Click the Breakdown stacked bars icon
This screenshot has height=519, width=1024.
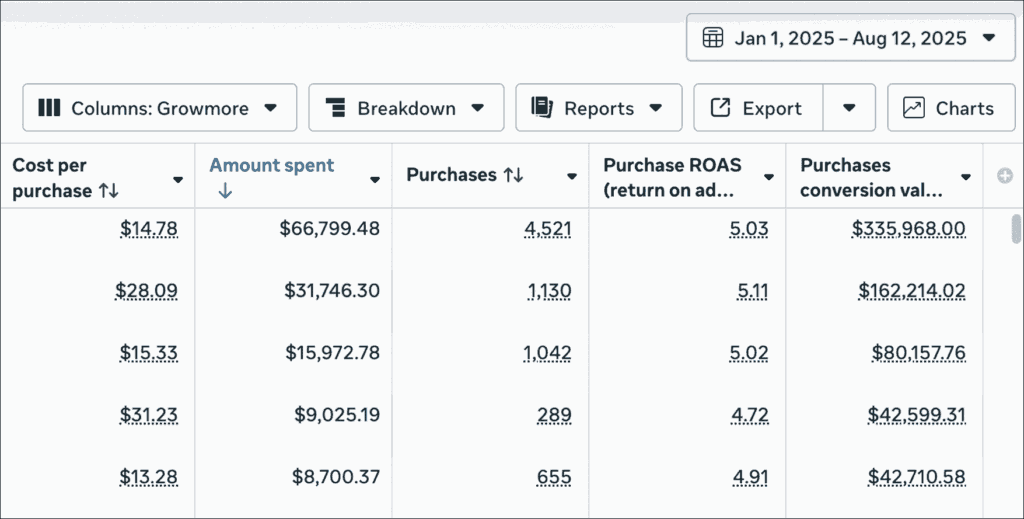pyautogui.click(x=336, y=108)
